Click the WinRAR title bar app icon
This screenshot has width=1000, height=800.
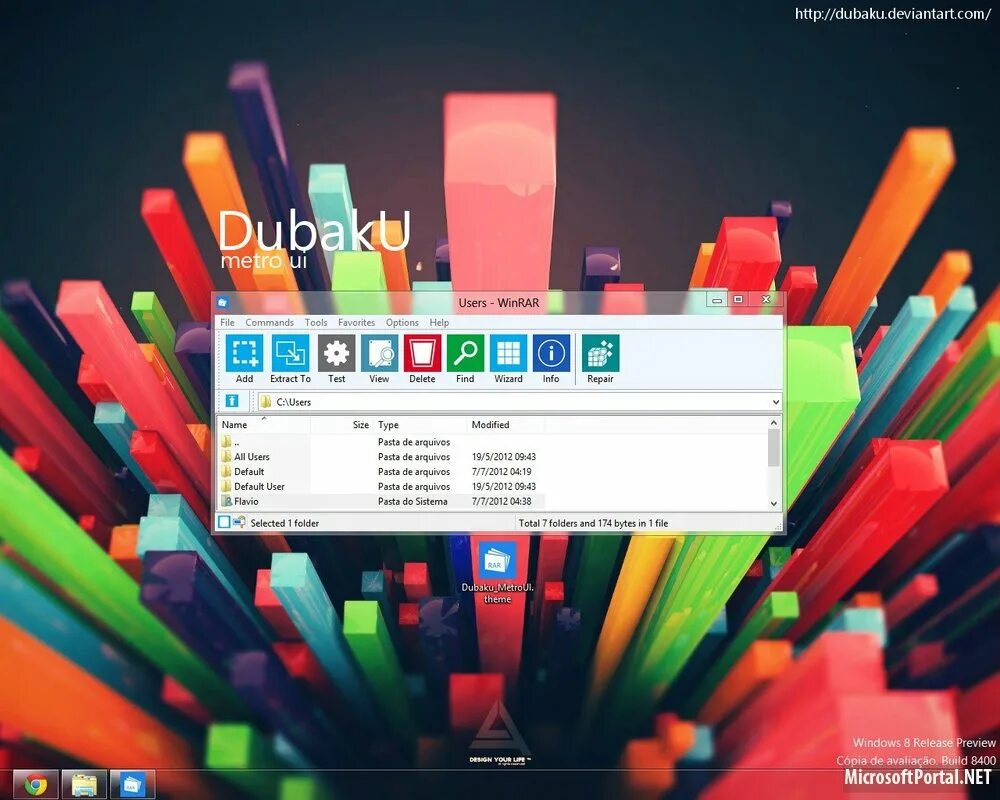pos(223,302)
